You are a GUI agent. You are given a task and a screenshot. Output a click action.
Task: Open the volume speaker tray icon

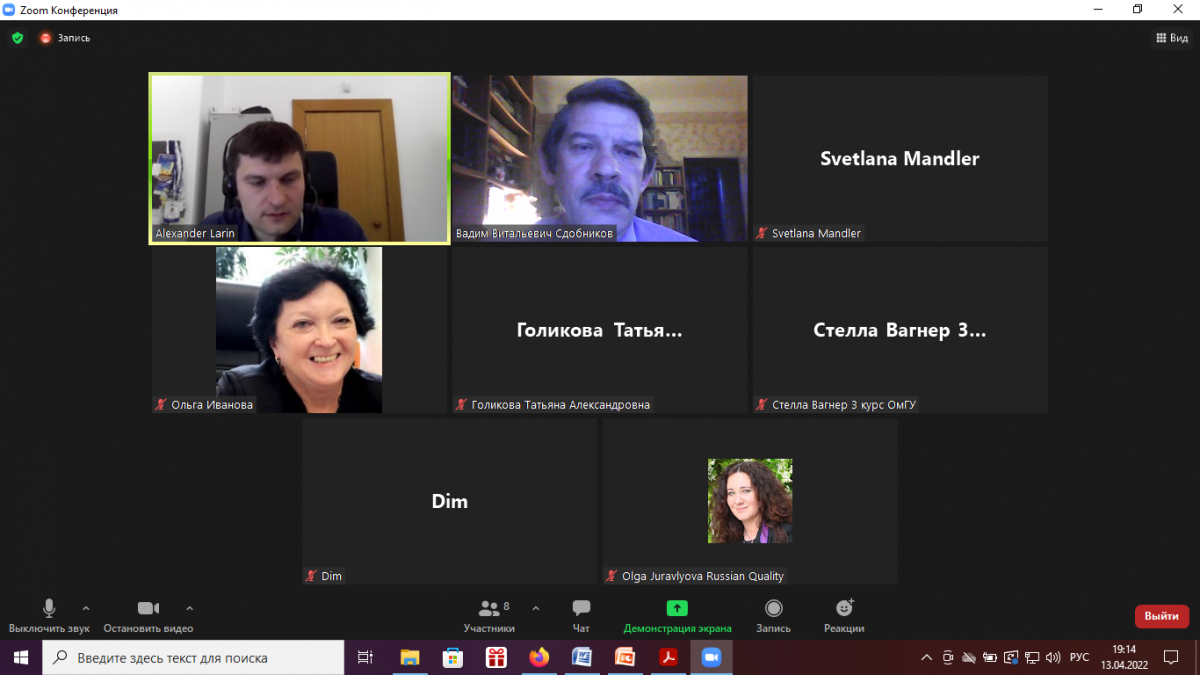pyautogui.click(x=1052, y=658)
